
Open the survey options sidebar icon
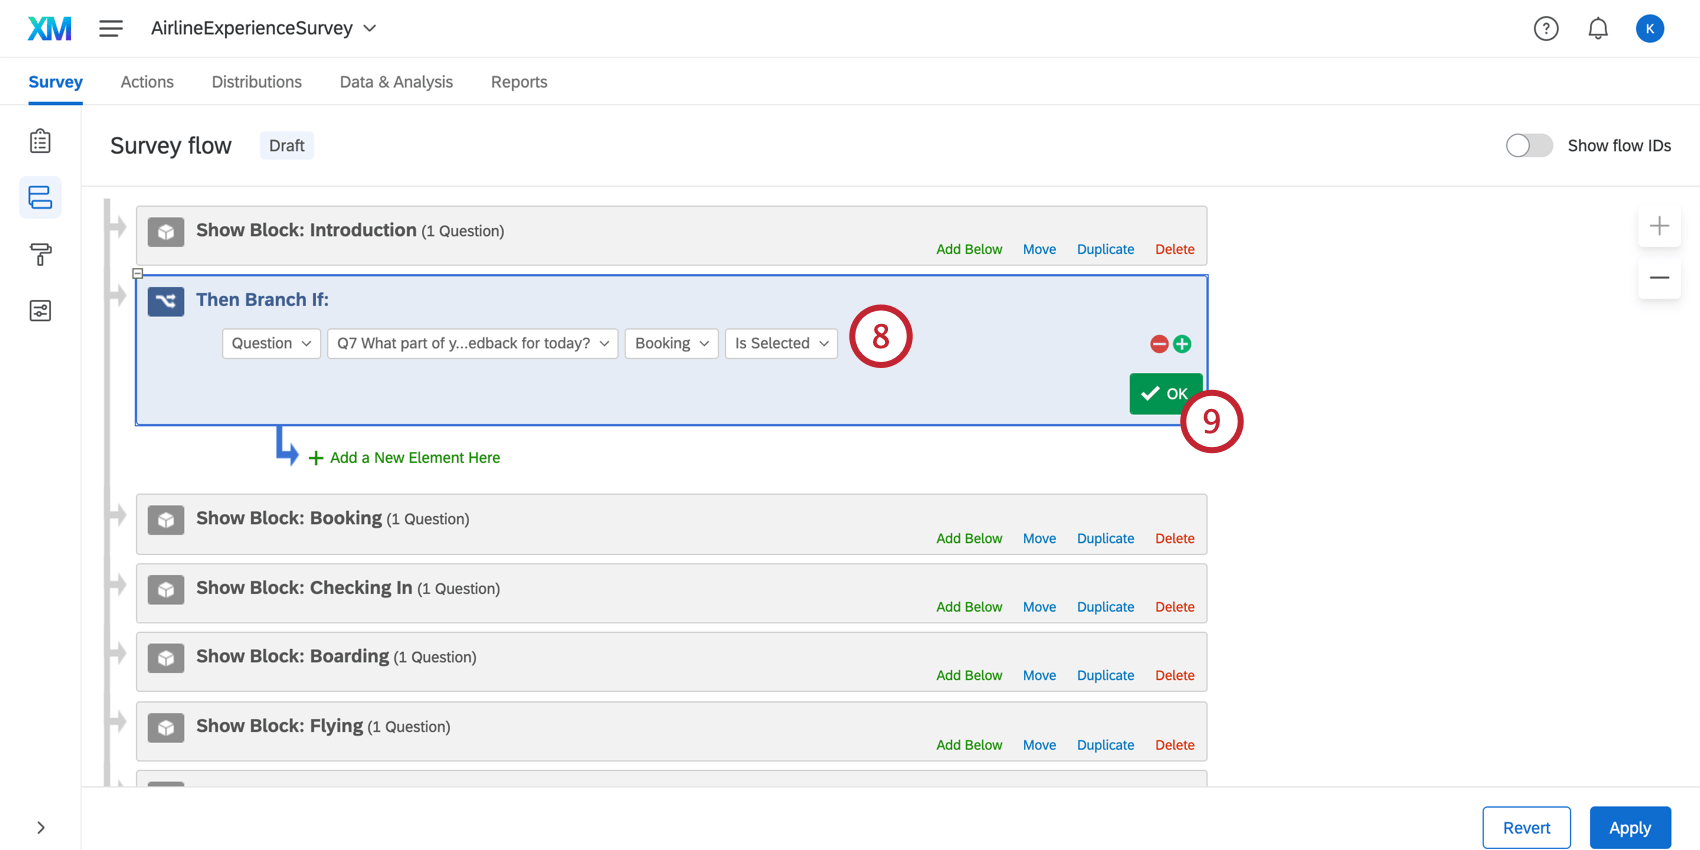(40, 311)
